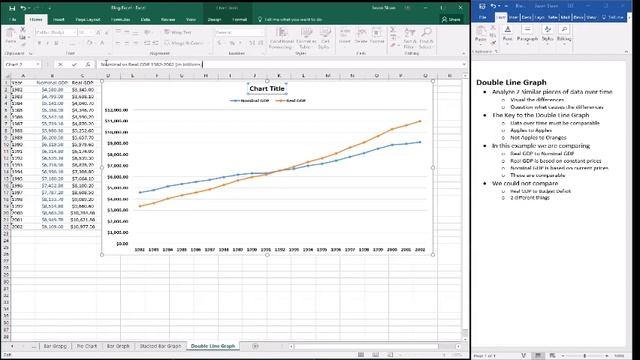Select the Bar Graph sheet tab
640x360 pixels.
118,346
